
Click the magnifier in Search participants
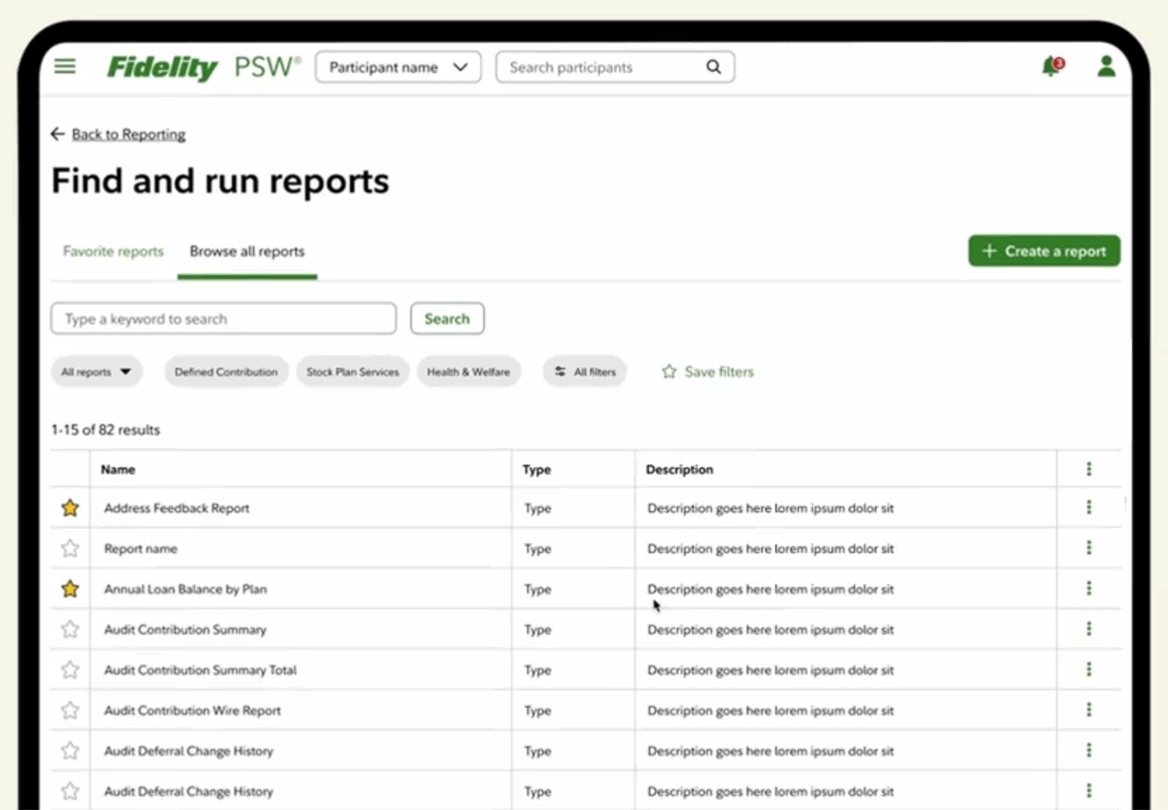pos(713,67)
